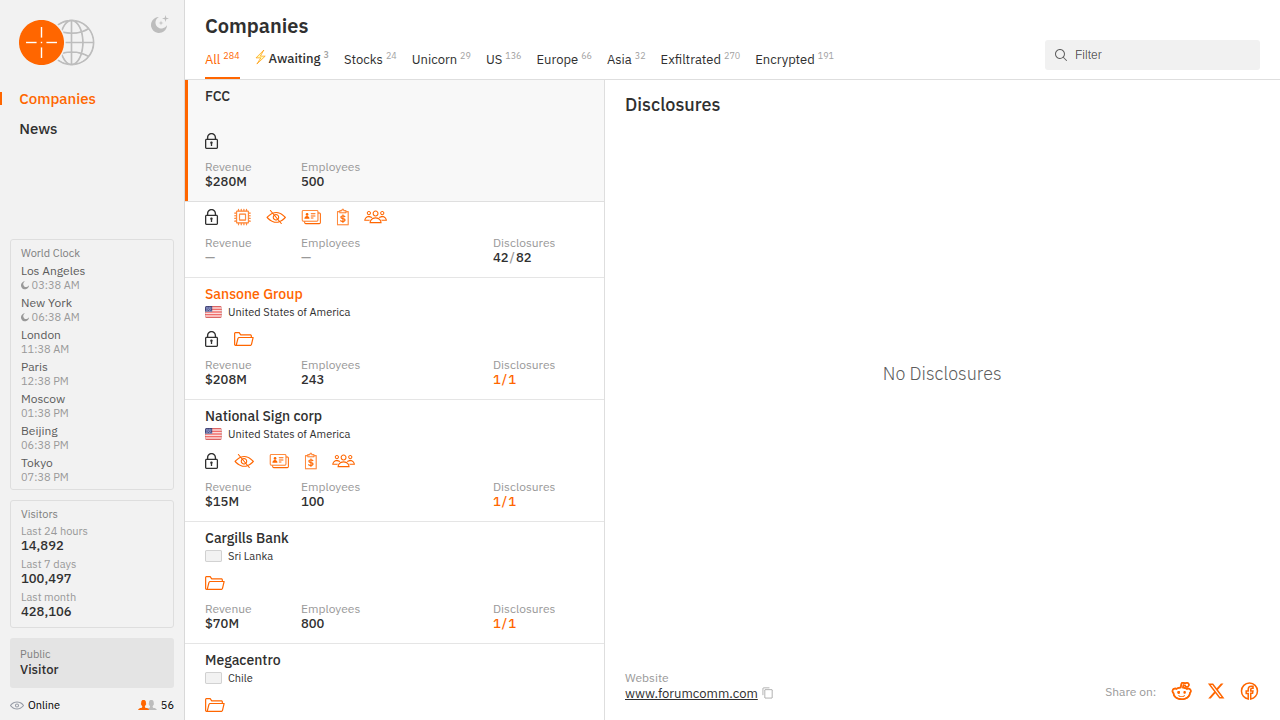This screenshot has height=720, width=1280.
Task: Show the Asia tab
Action: point(626,59)
